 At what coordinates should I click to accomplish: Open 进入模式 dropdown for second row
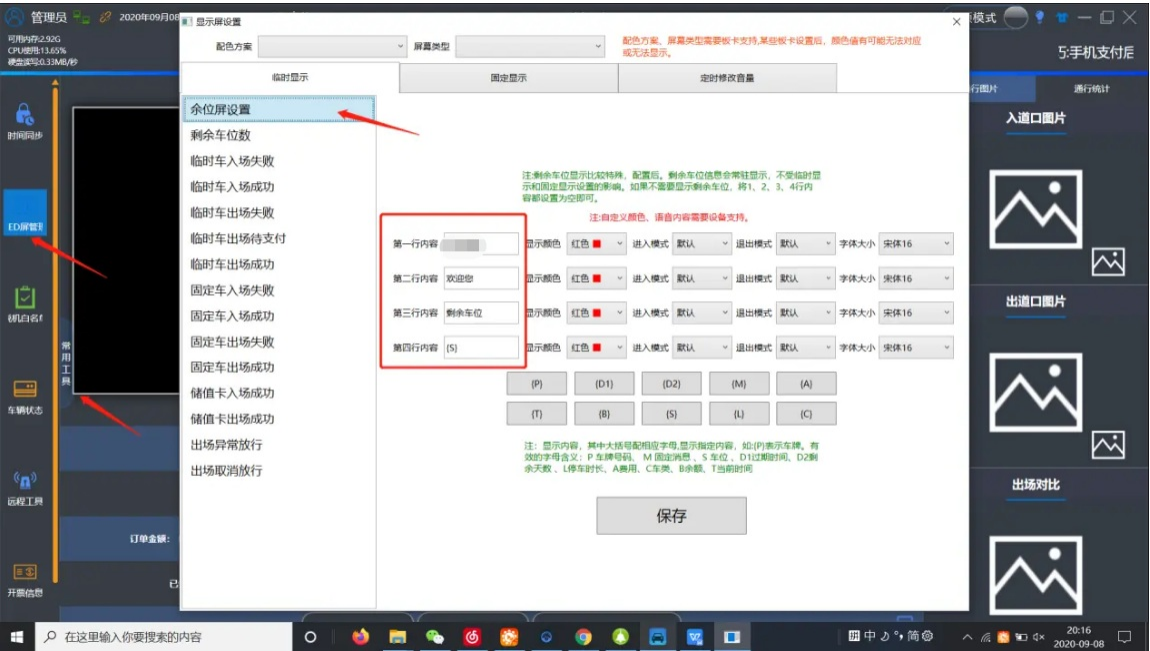701,279
